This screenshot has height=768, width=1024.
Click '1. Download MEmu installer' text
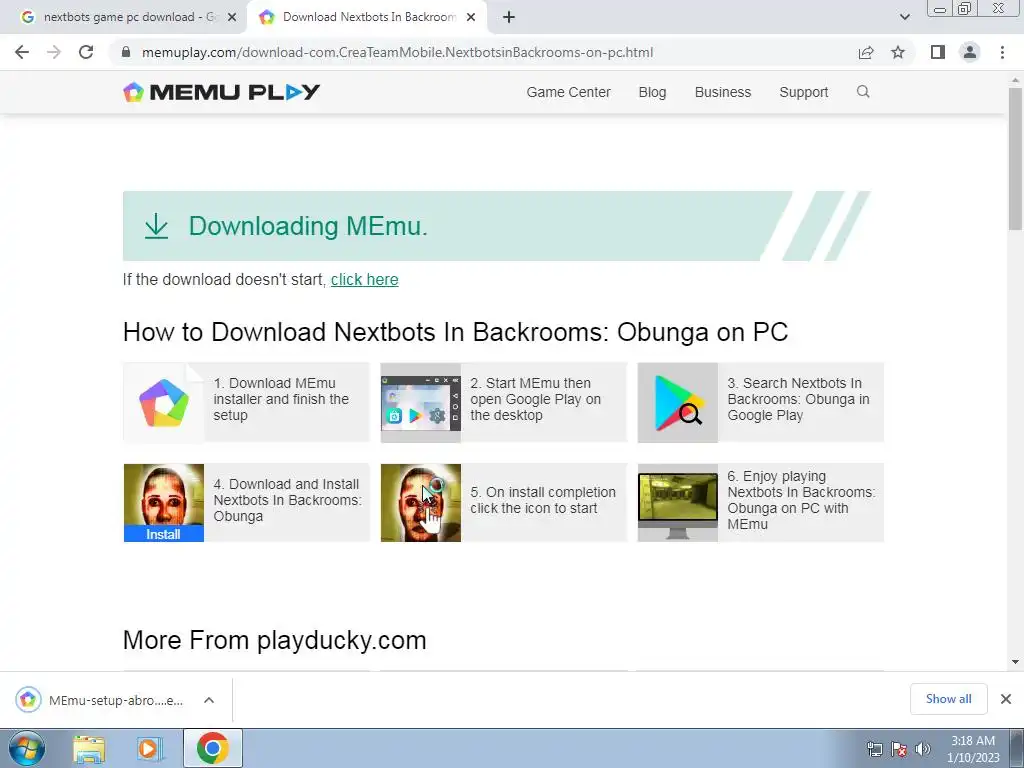click(x=281, y=399)
